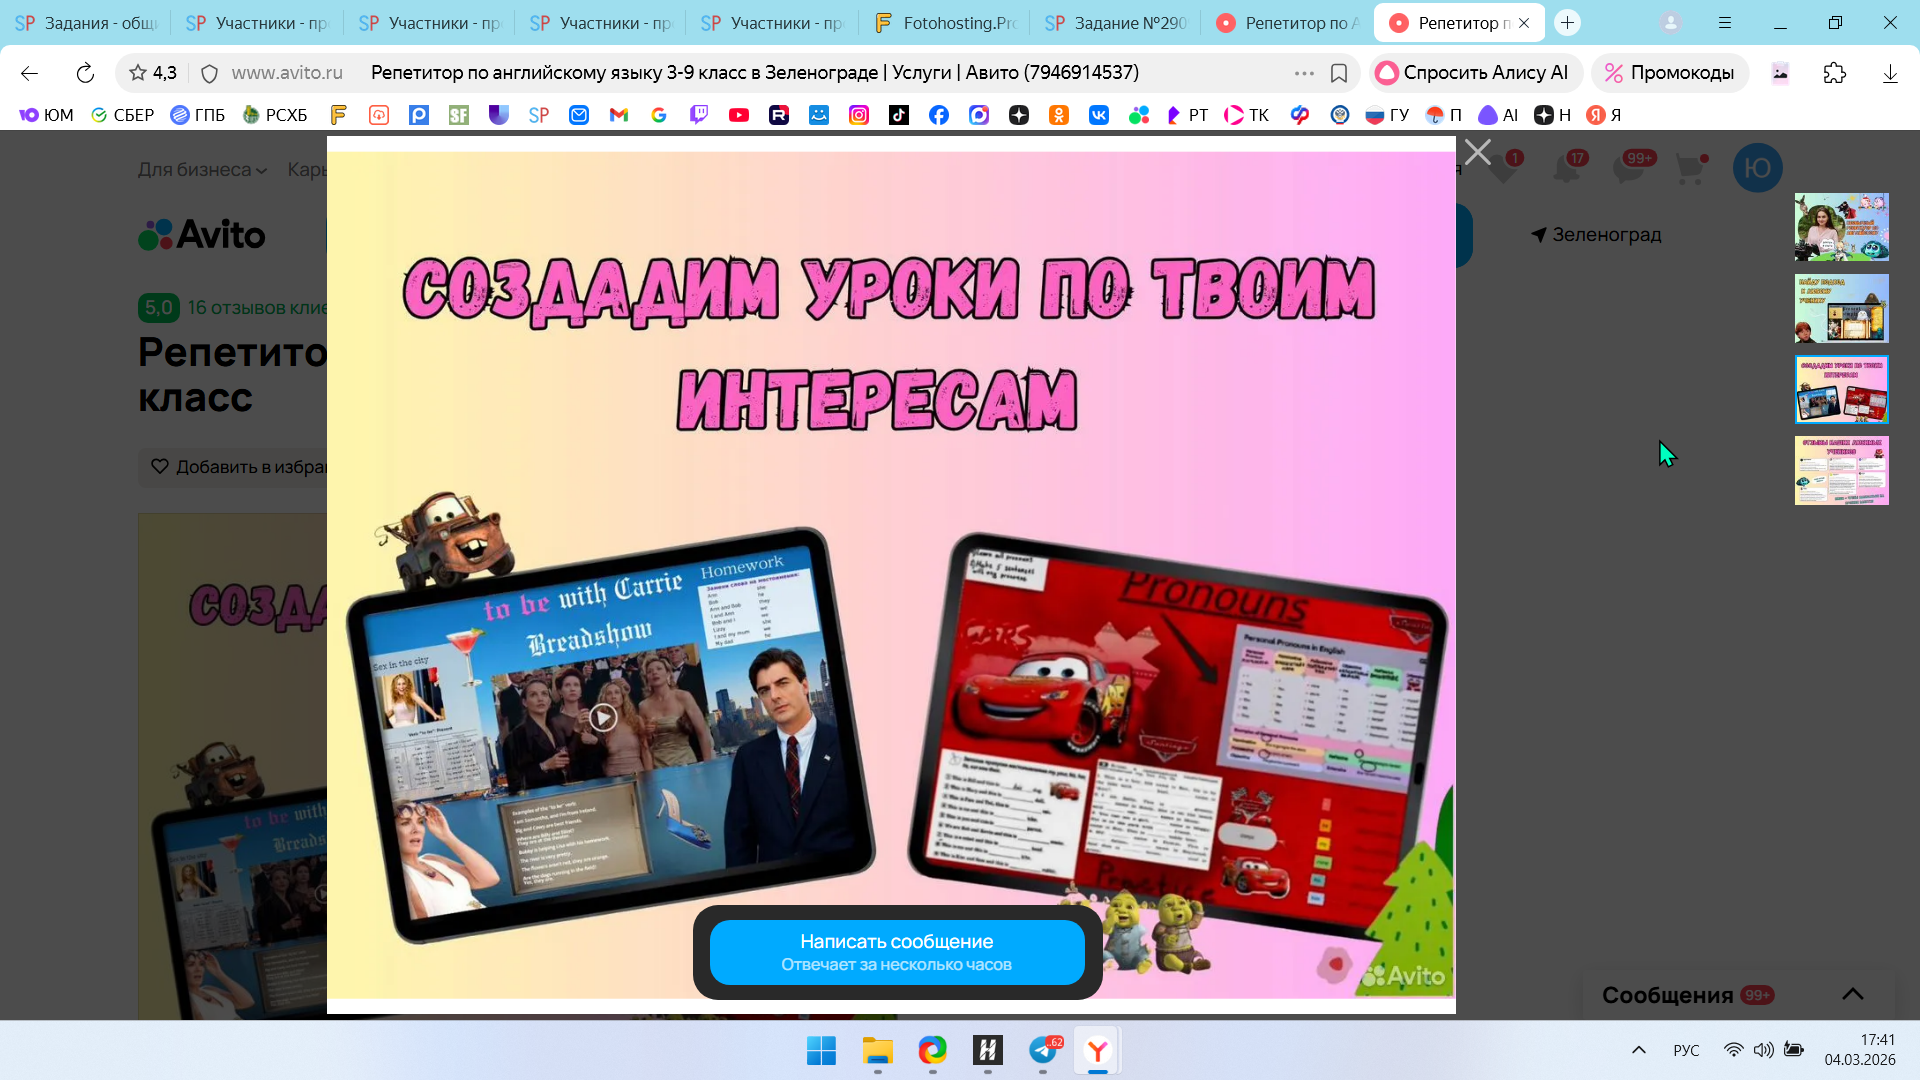Go back with the left arrow icon
The image size is (1920, 1080).
point(29,73)
